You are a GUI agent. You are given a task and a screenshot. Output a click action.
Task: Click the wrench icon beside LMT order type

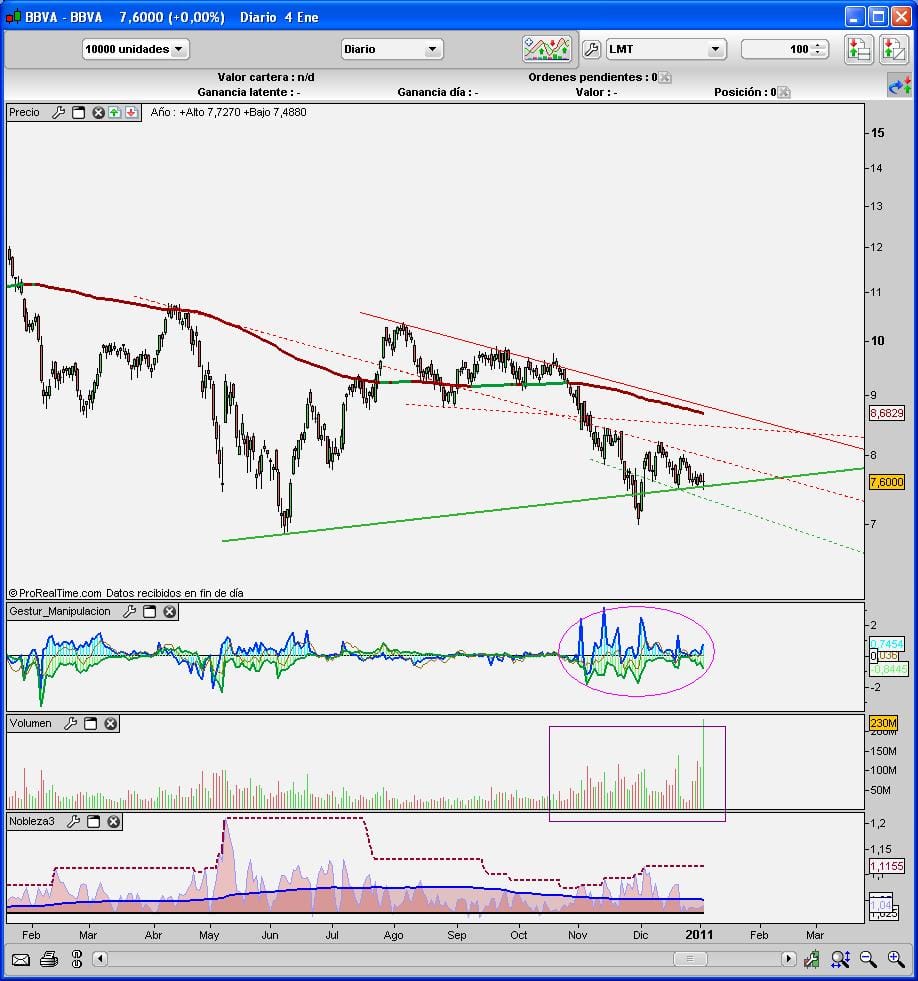pos(590,49)
